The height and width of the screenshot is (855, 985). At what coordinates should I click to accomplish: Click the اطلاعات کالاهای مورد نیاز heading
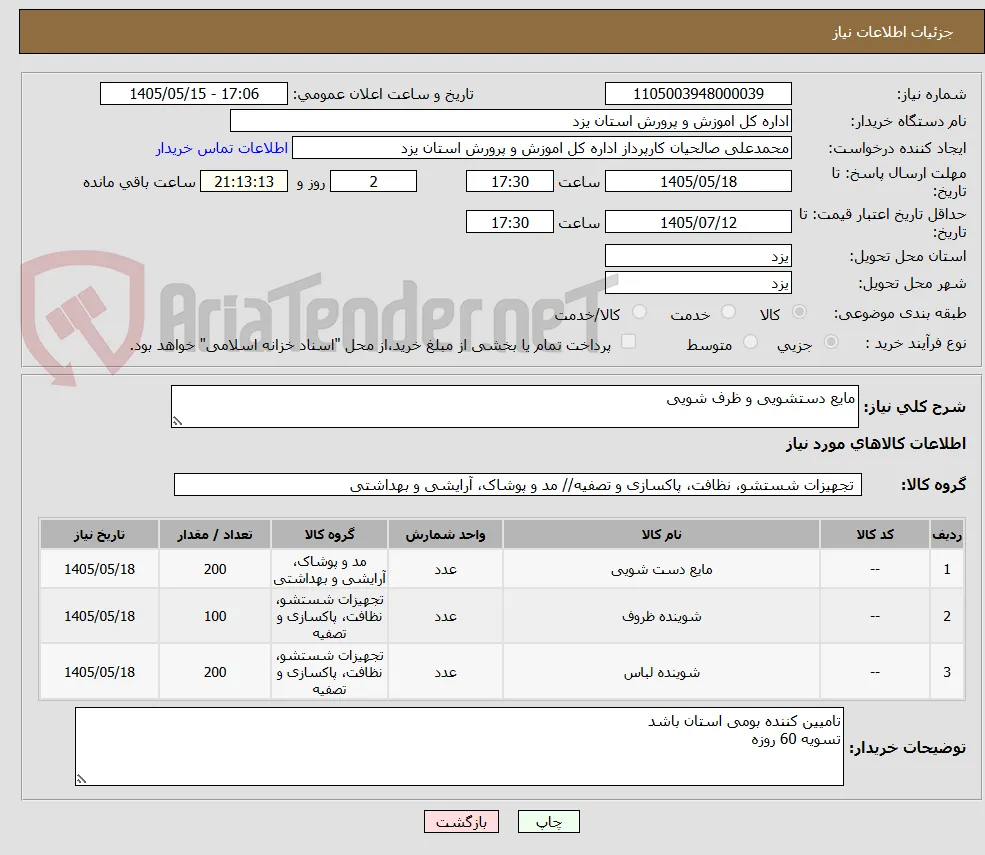(876, 444)
